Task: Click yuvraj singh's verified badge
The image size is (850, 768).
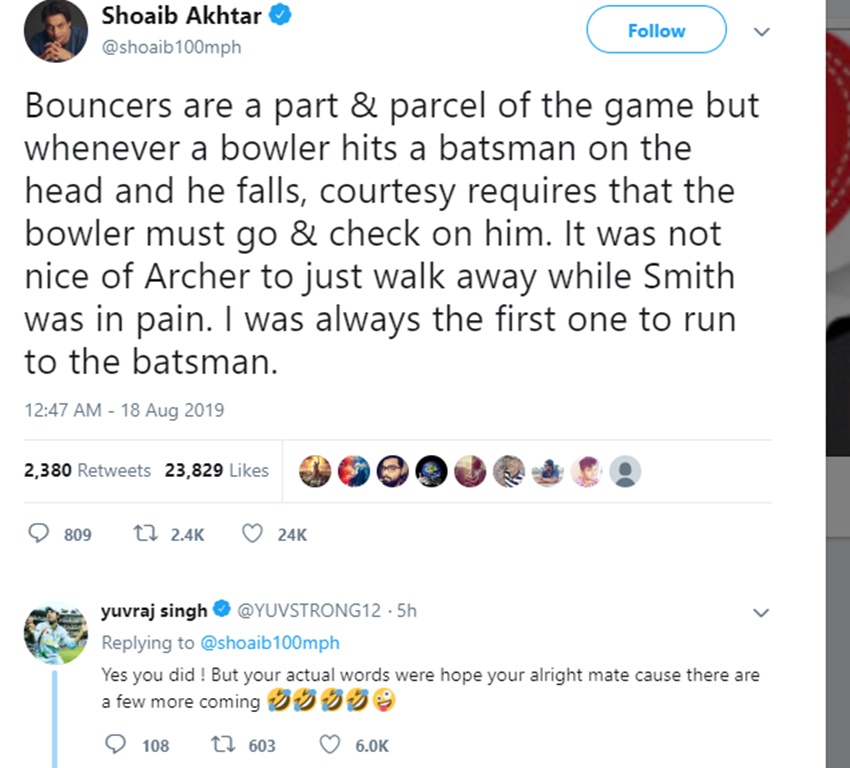Action: coord(222,611)
